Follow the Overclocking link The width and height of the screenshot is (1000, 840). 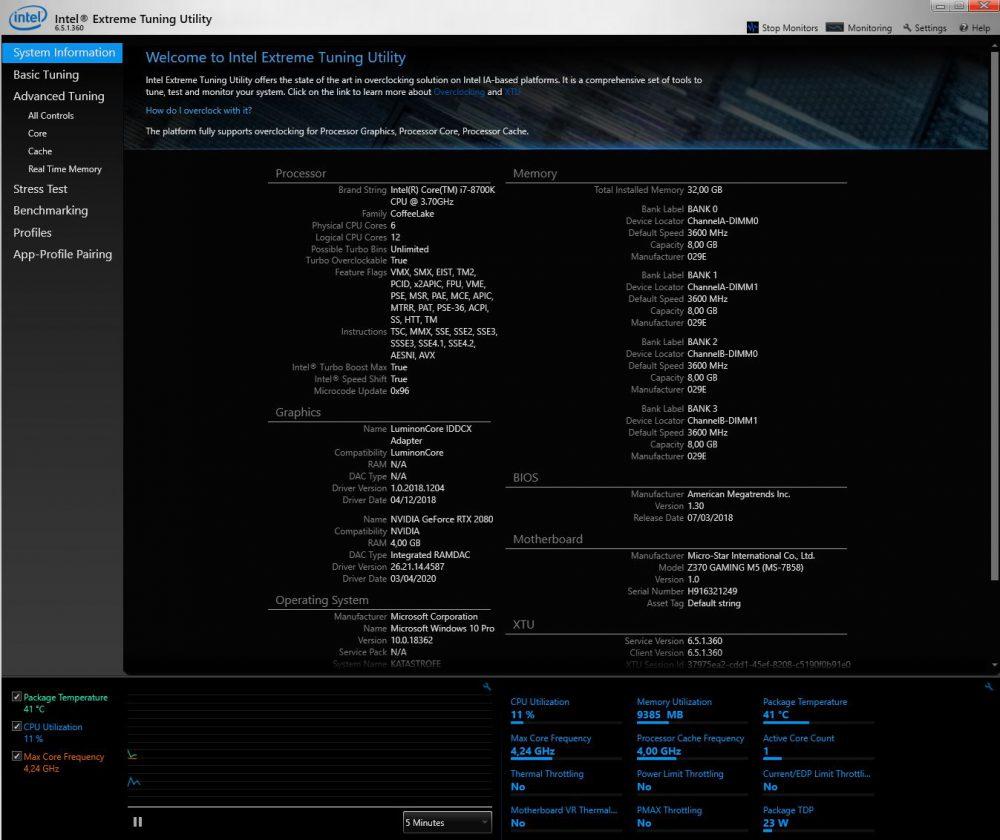pyautogui.click(x=459, y=92)
